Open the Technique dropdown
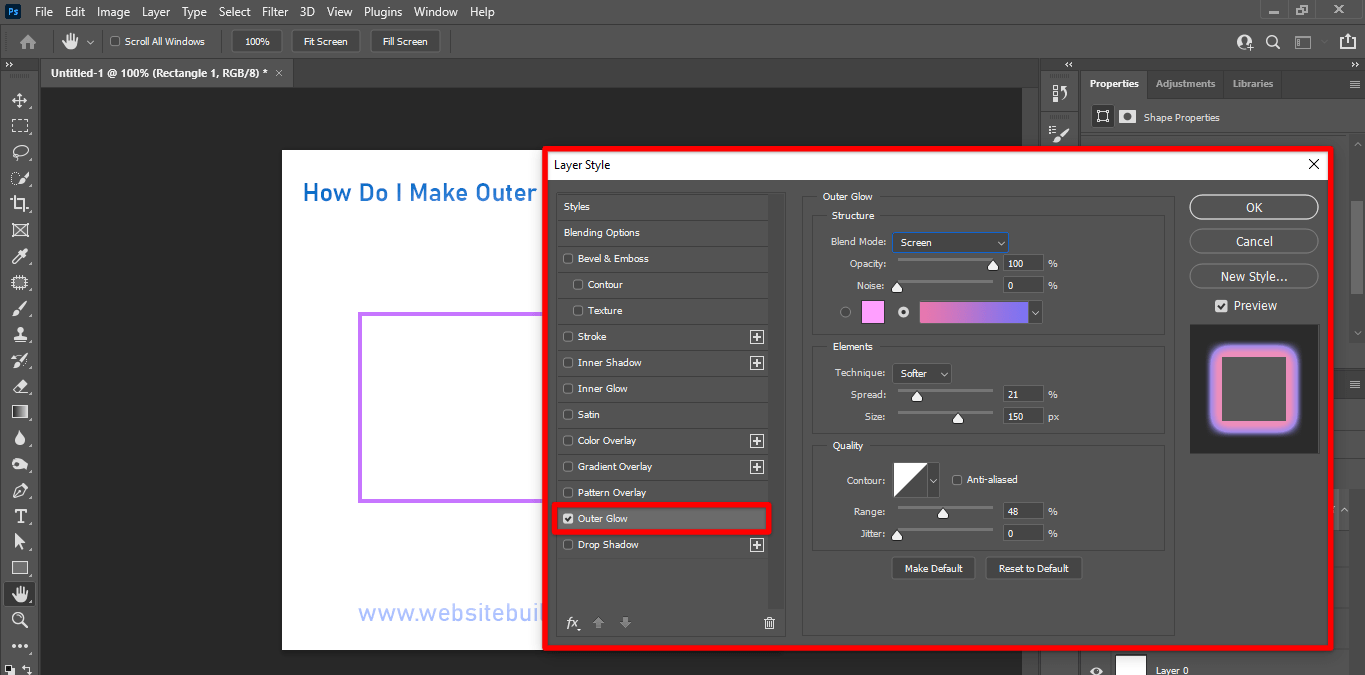 (x=921, y=372)
